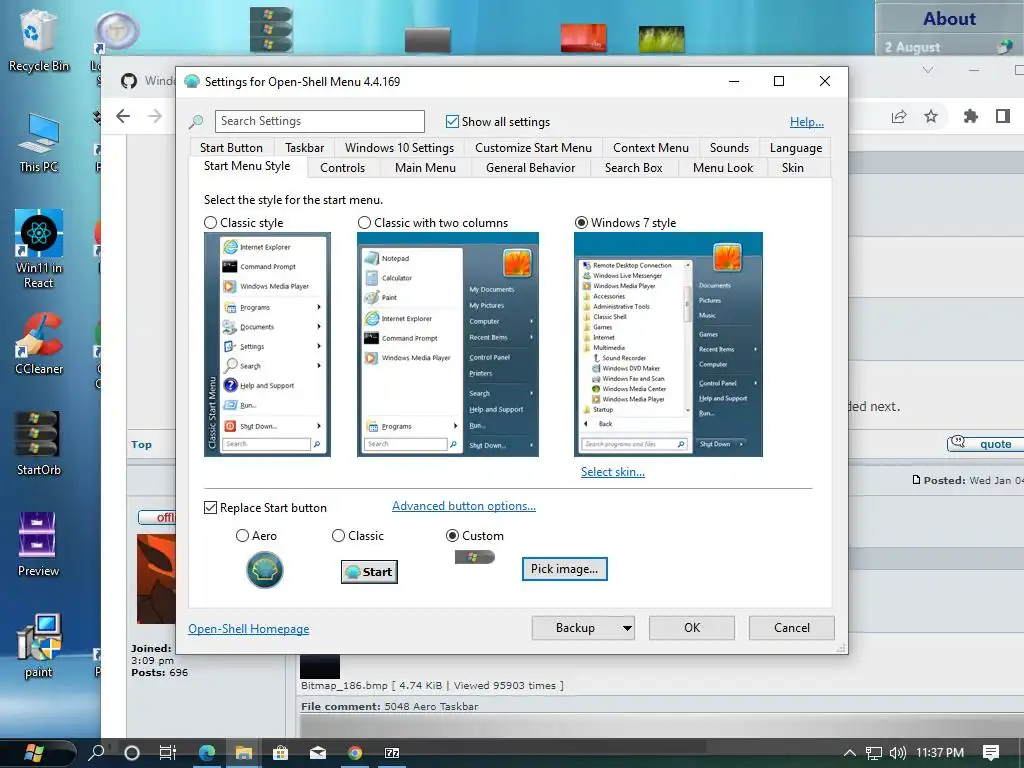Open browser extensions puzzle icon

(970, 116)
